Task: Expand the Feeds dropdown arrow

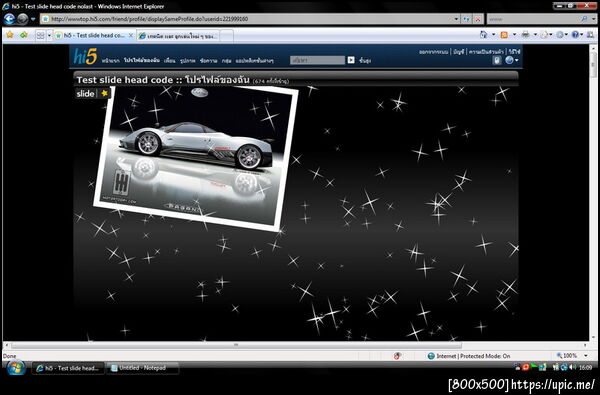Action: pyautogui.click(x=514, y=35)
